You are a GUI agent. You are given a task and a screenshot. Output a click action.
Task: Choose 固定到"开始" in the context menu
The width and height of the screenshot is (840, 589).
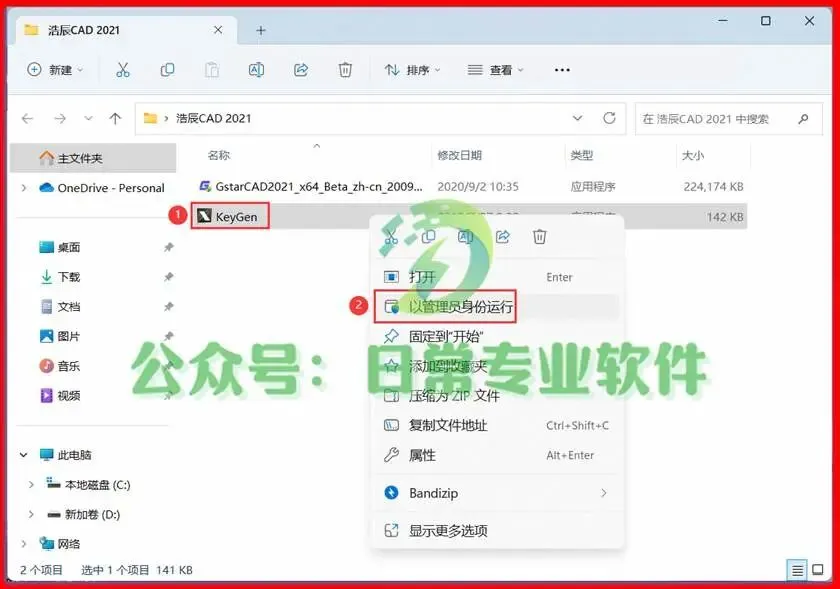(497, 336)
